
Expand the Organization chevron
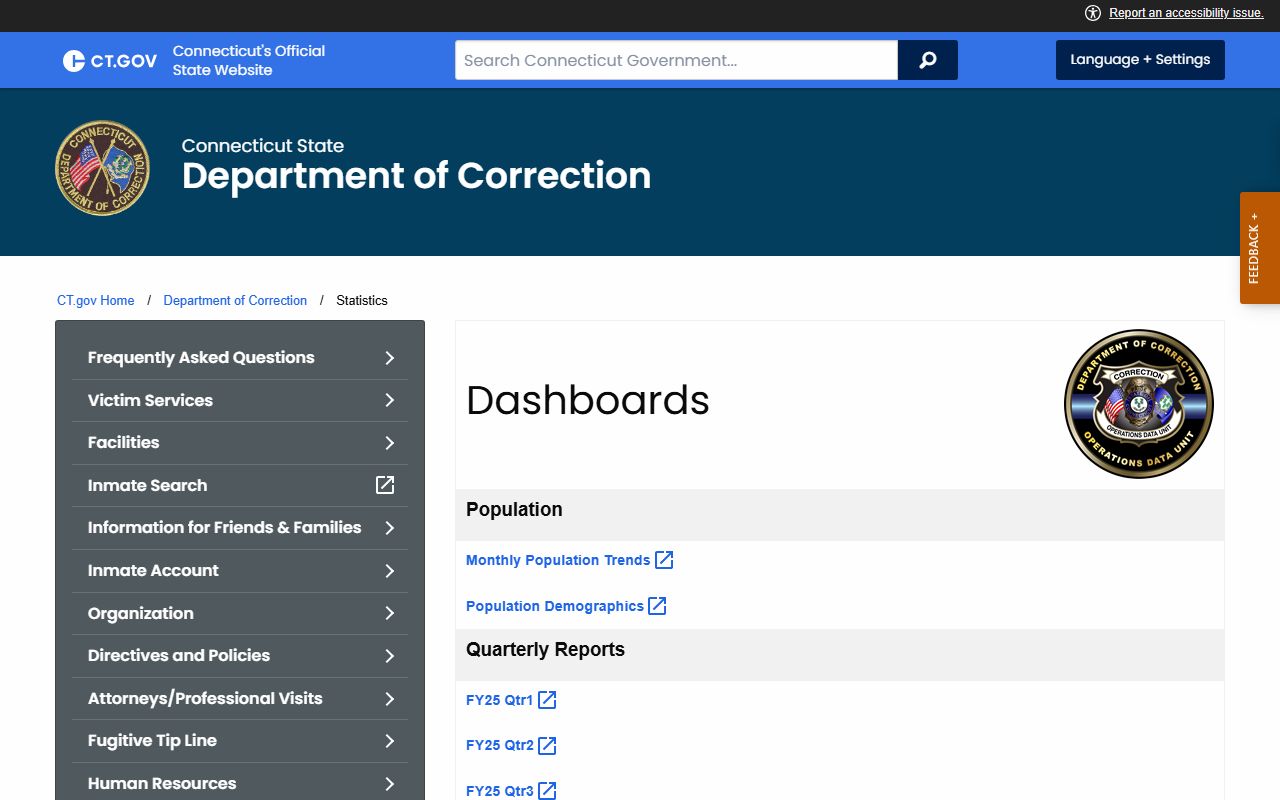click(x=390, y=613)
